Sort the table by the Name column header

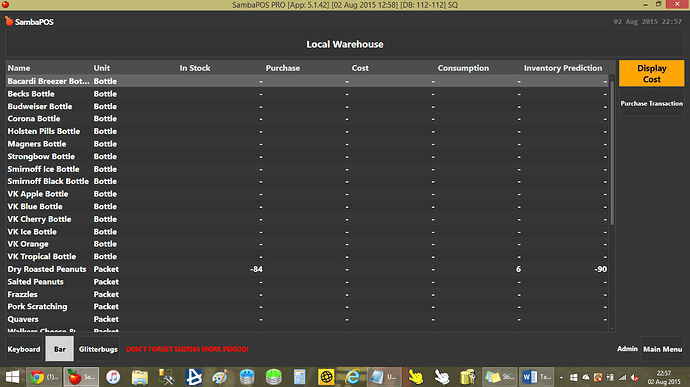pos(19,68)
